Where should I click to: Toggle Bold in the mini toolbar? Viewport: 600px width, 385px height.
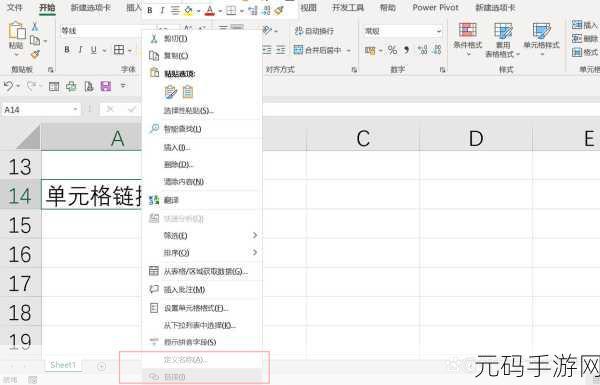[150, 10]
